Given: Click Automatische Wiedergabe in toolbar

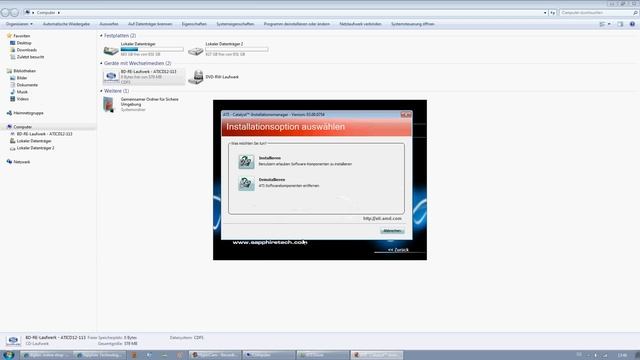Looking at the screenshot, I should pyautogui.click(x=66, y=24).
